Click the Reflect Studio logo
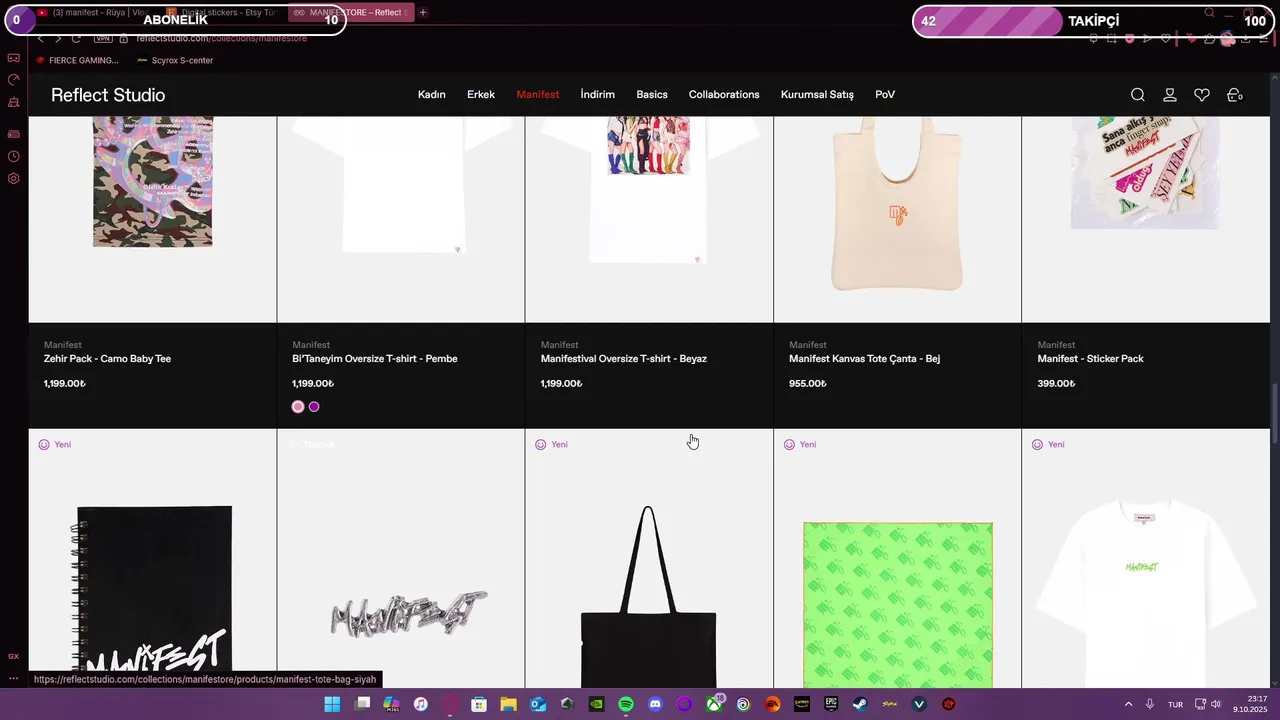1280x720 pixels. [108, 95]
